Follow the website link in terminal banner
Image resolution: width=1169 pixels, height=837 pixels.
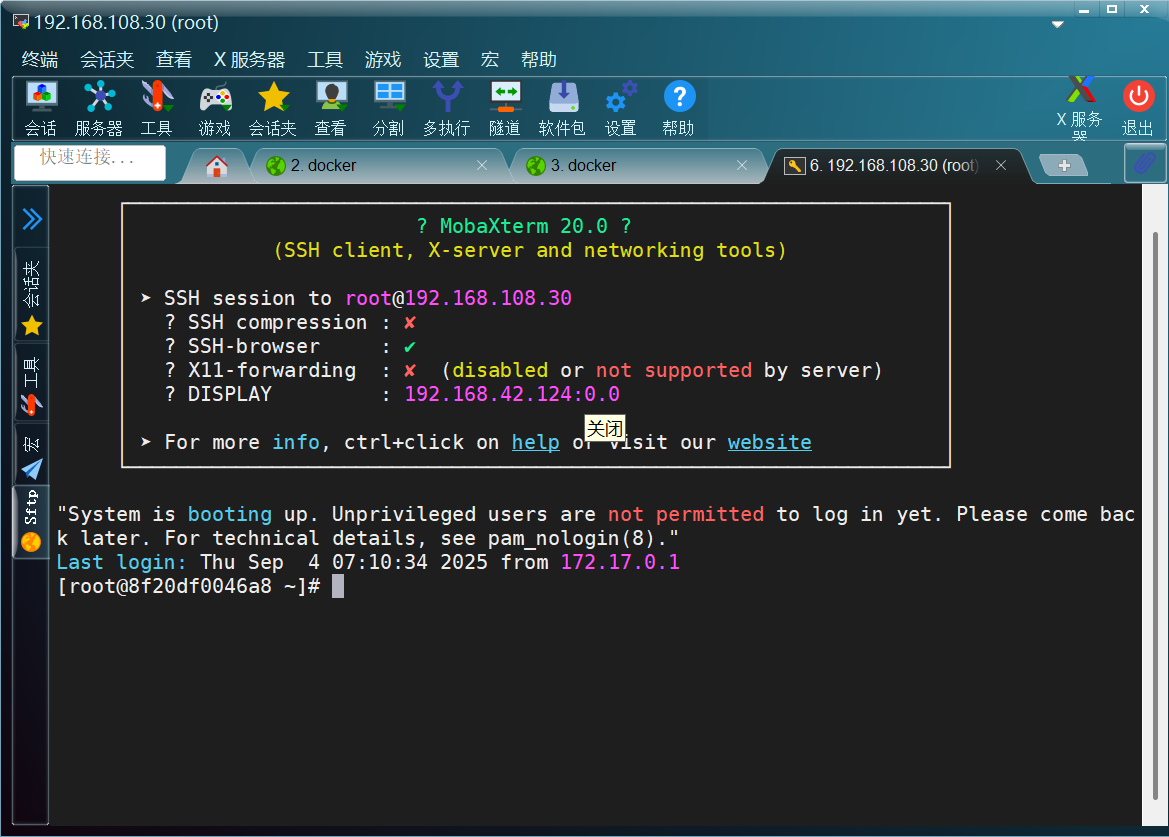769,442
